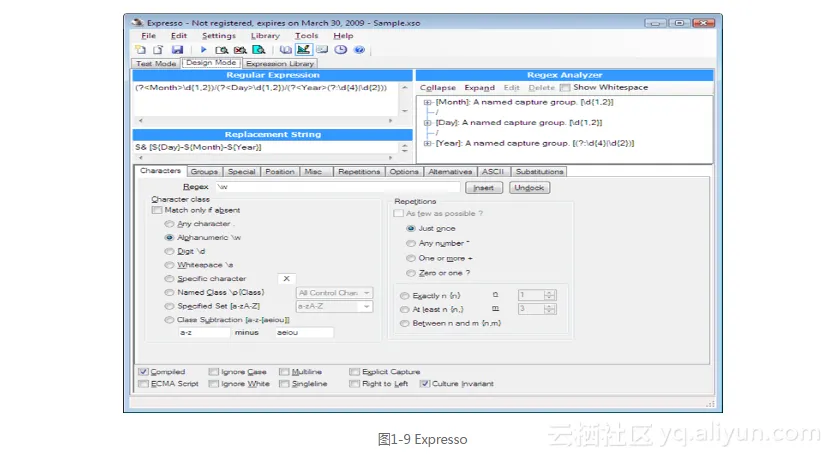832x458 pixels.
Task: Open the Groups tab
Action: pyautogui.click(x=204, y=172)
